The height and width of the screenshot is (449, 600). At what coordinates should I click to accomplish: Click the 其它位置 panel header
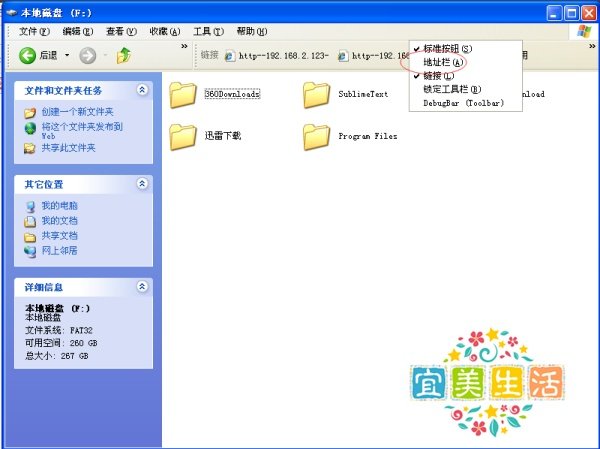pyautogui.click(x=83, y=184)
